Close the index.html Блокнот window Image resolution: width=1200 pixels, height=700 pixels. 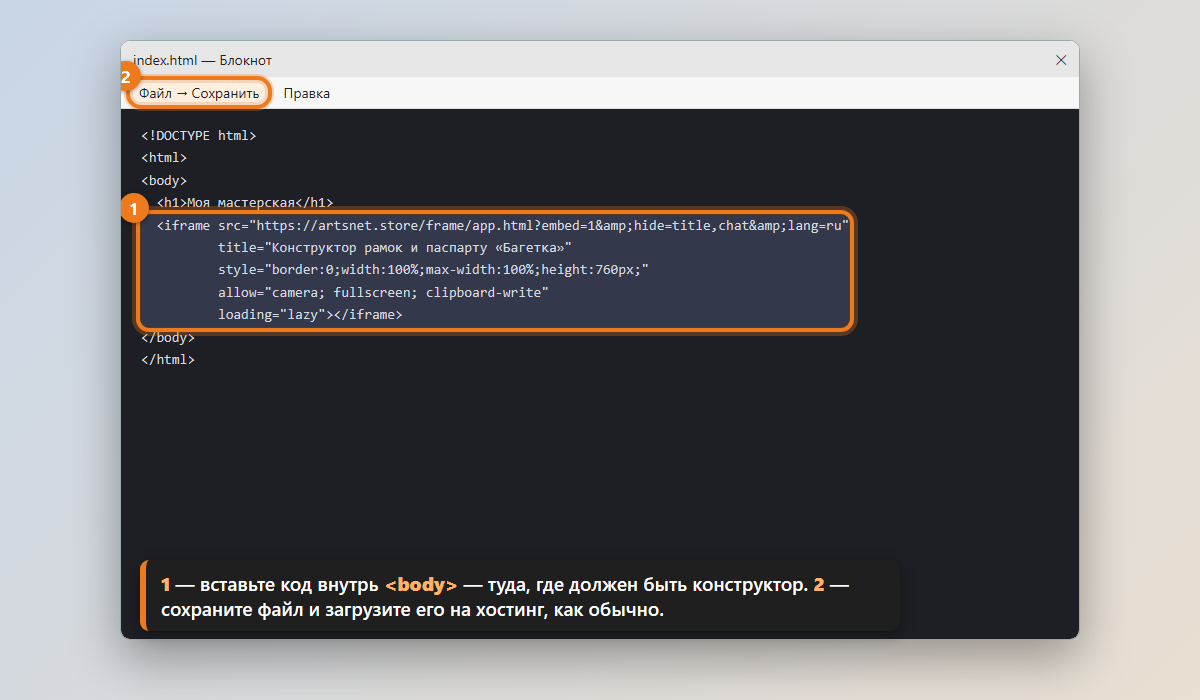1061,60
